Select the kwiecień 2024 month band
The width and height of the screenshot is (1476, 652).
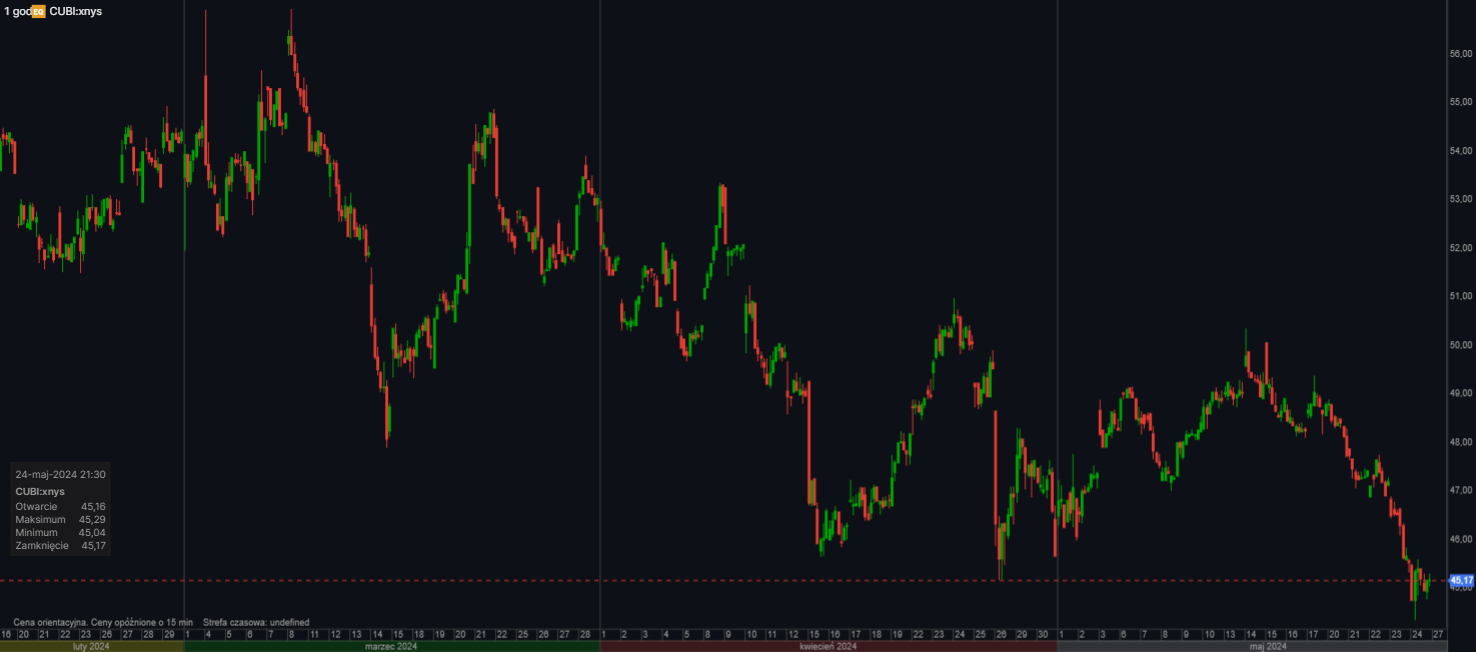coord(827,647)
